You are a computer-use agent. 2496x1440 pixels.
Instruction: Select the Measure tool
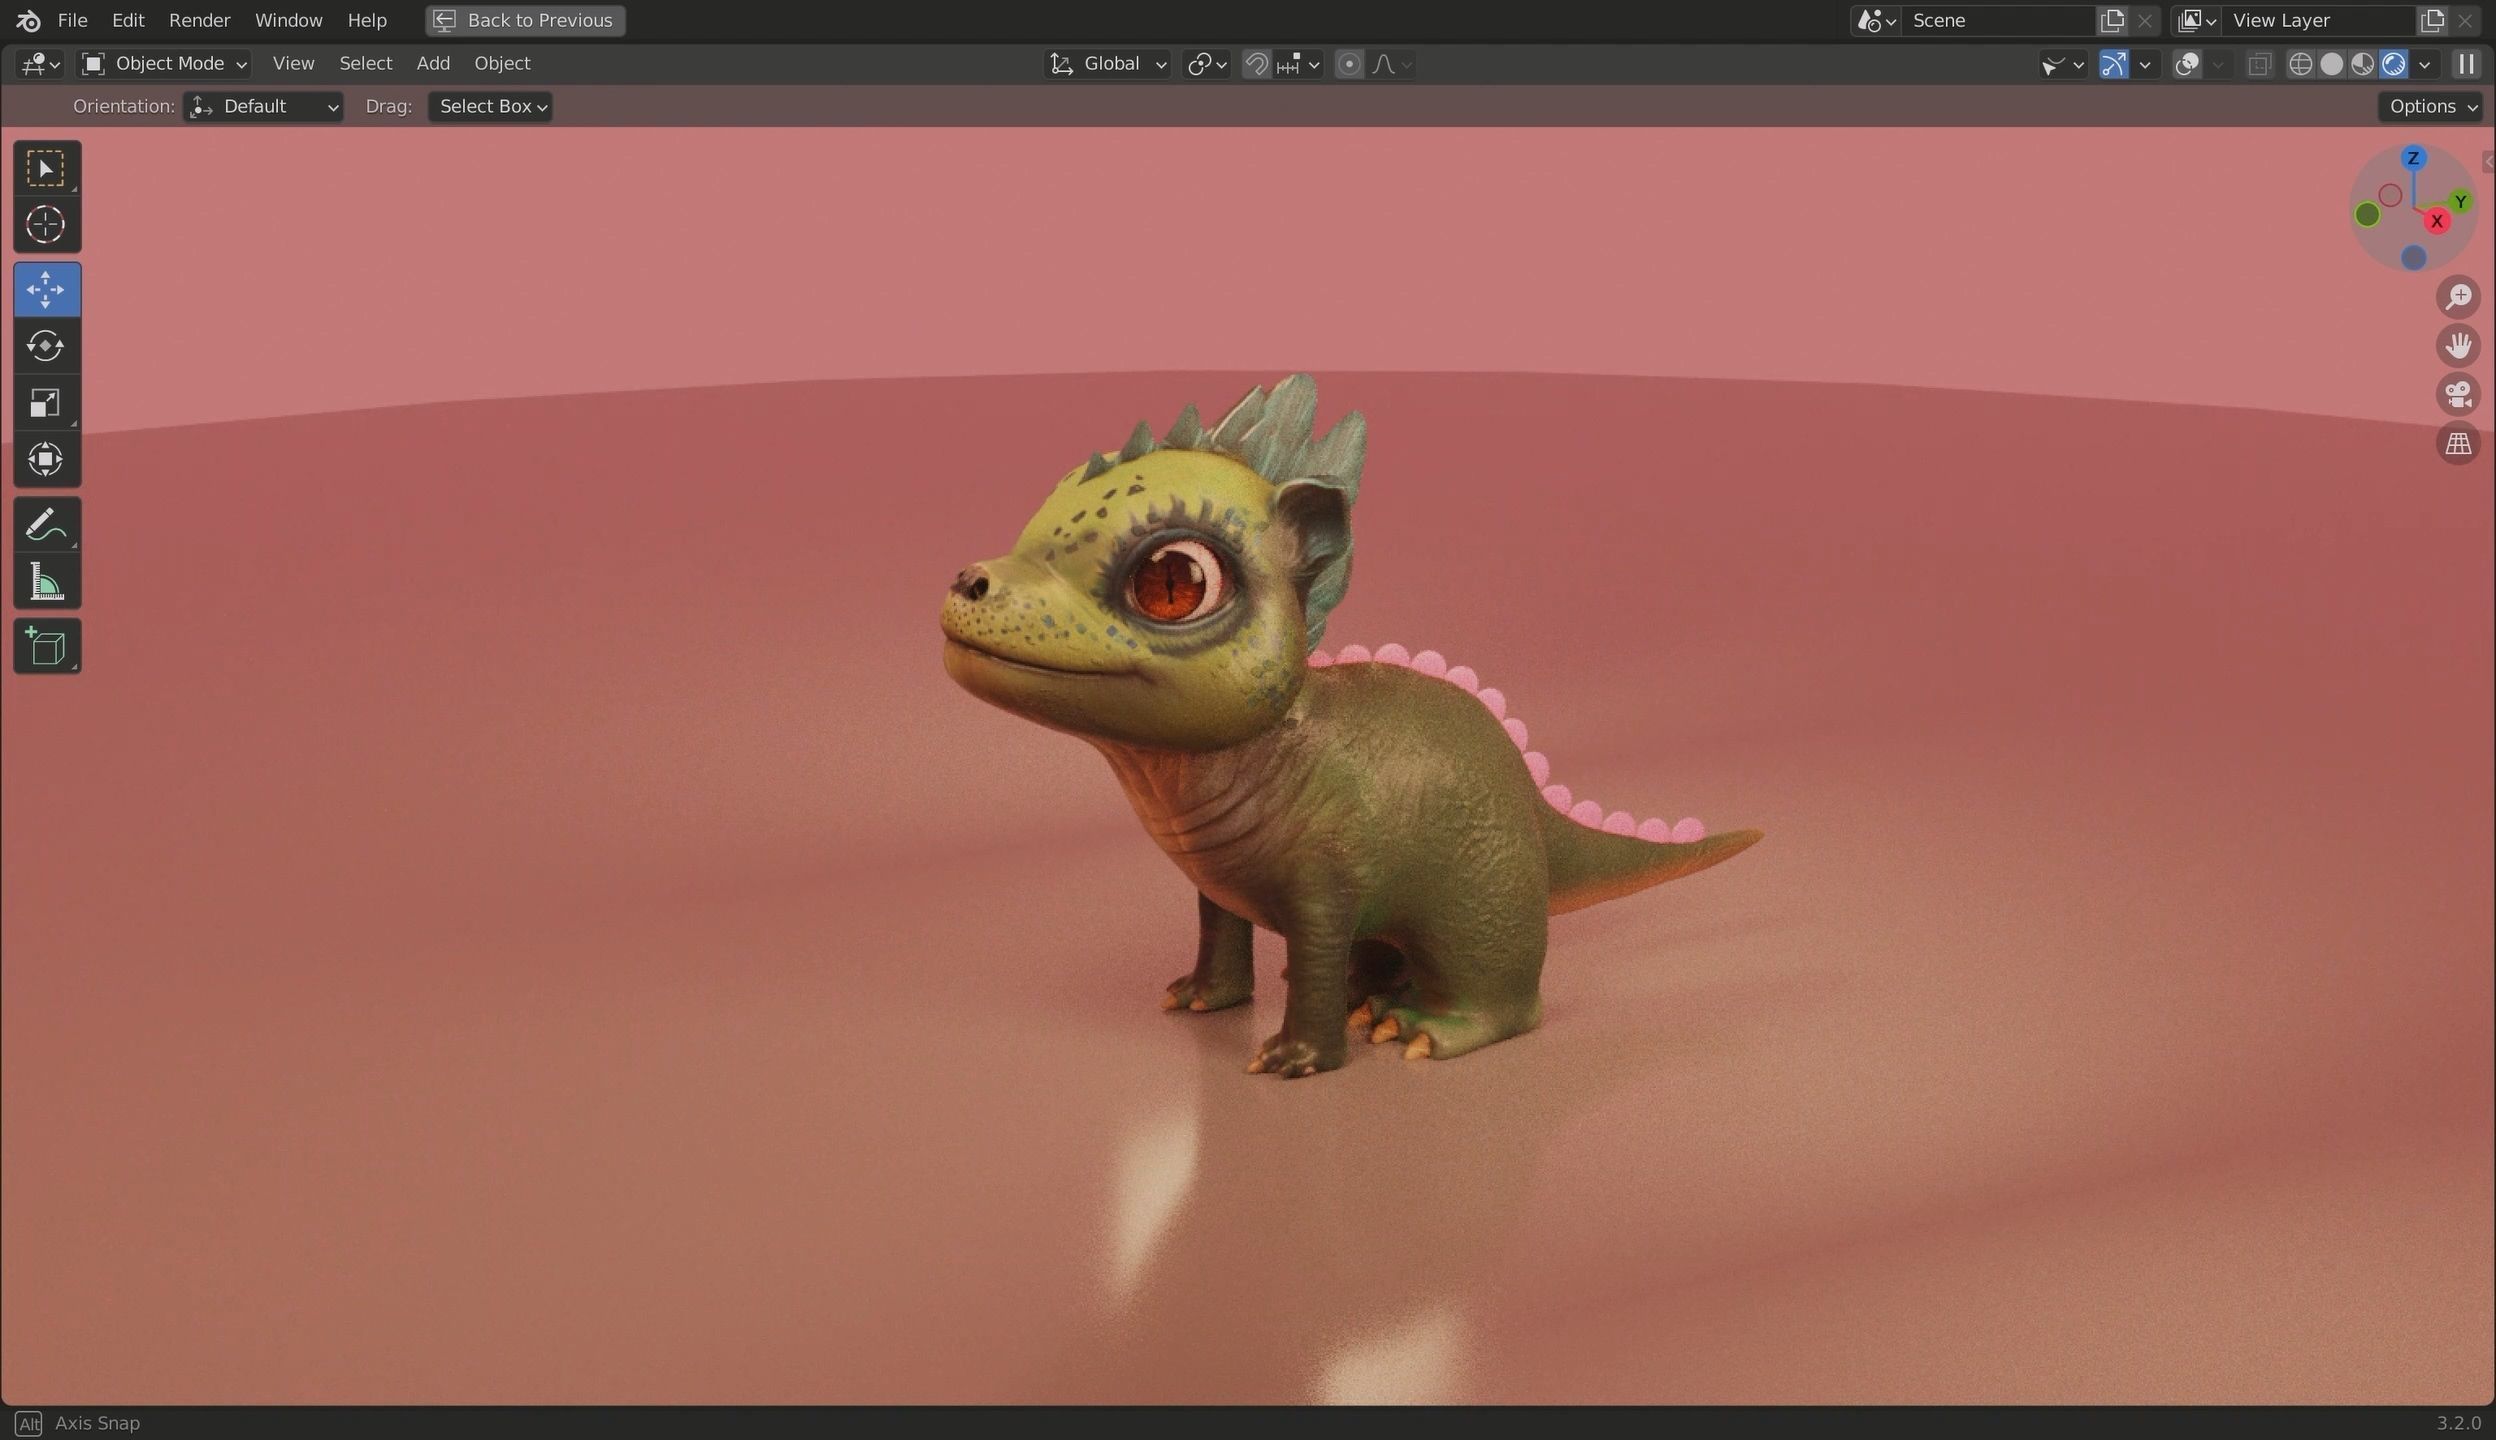point(46,581)
